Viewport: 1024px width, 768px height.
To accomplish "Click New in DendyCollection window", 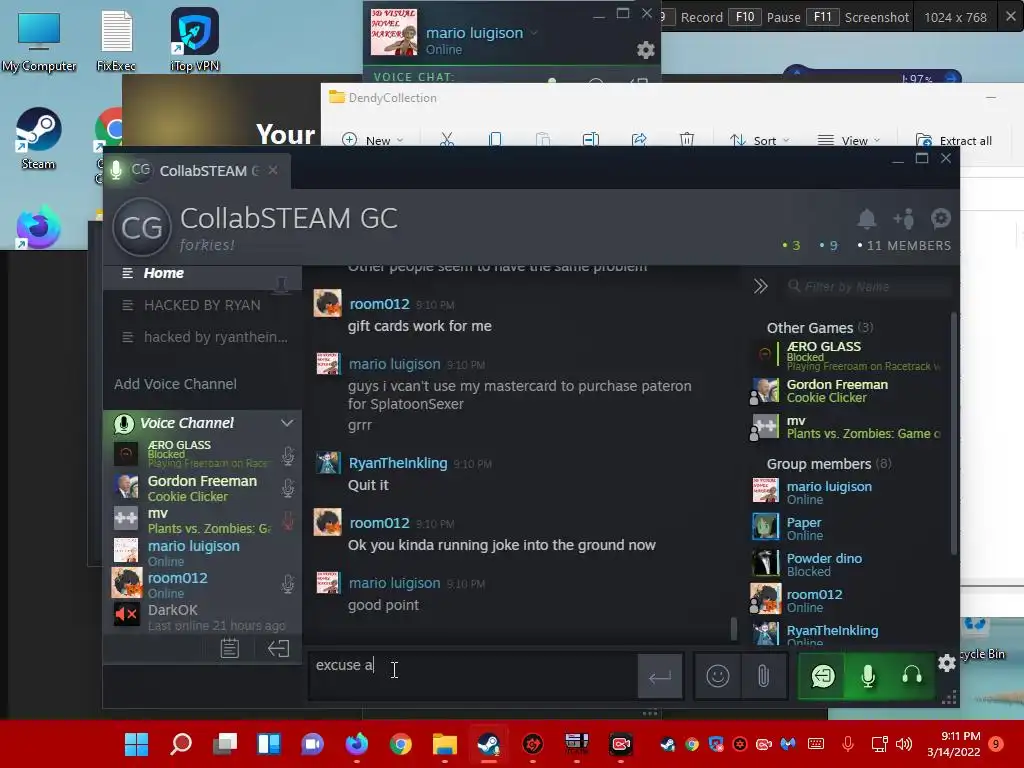I will pyautogui.click(x=373, y=140).
